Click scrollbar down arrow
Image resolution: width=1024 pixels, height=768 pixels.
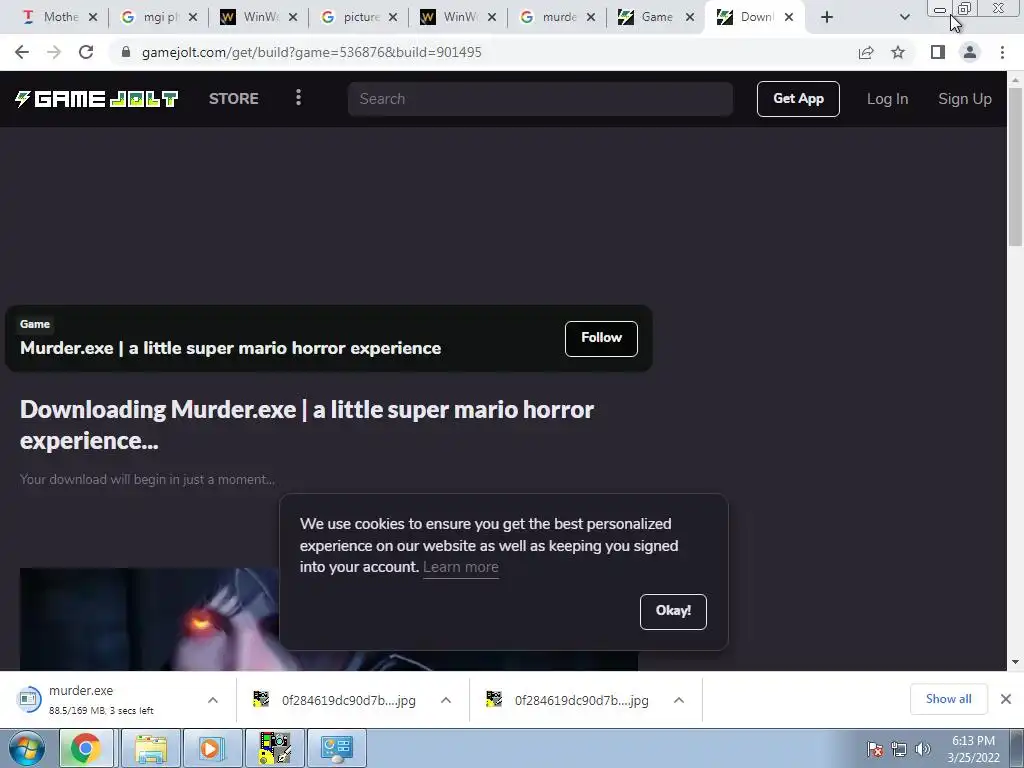tap(1015, 662)
